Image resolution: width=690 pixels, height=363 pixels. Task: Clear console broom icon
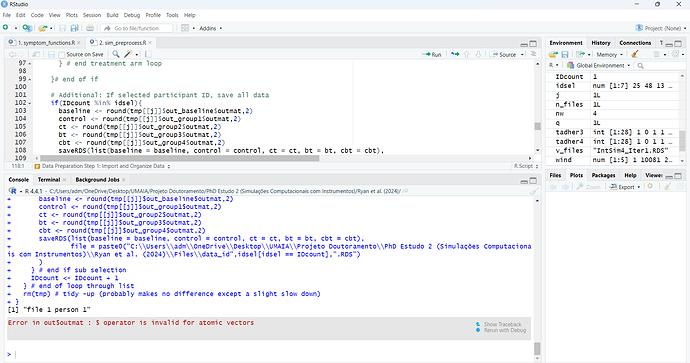point(533,191)
